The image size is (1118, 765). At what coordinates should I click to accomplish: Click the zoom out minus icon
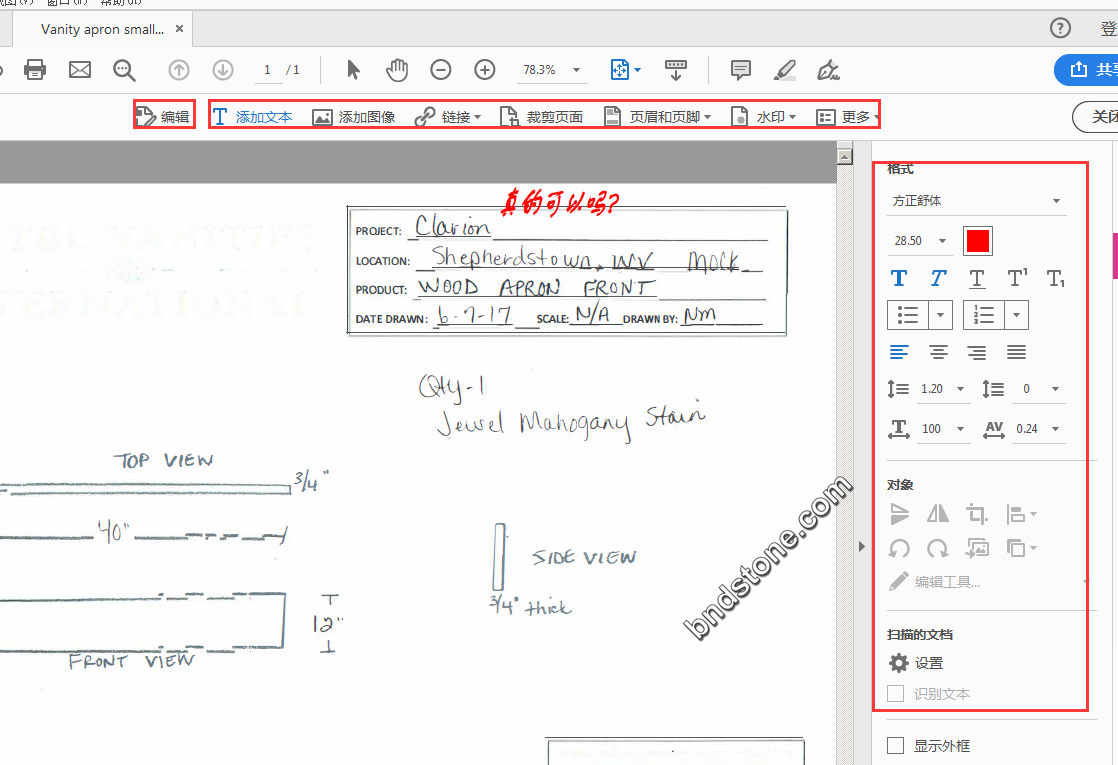pyautogui.click(x=441, y=70)
